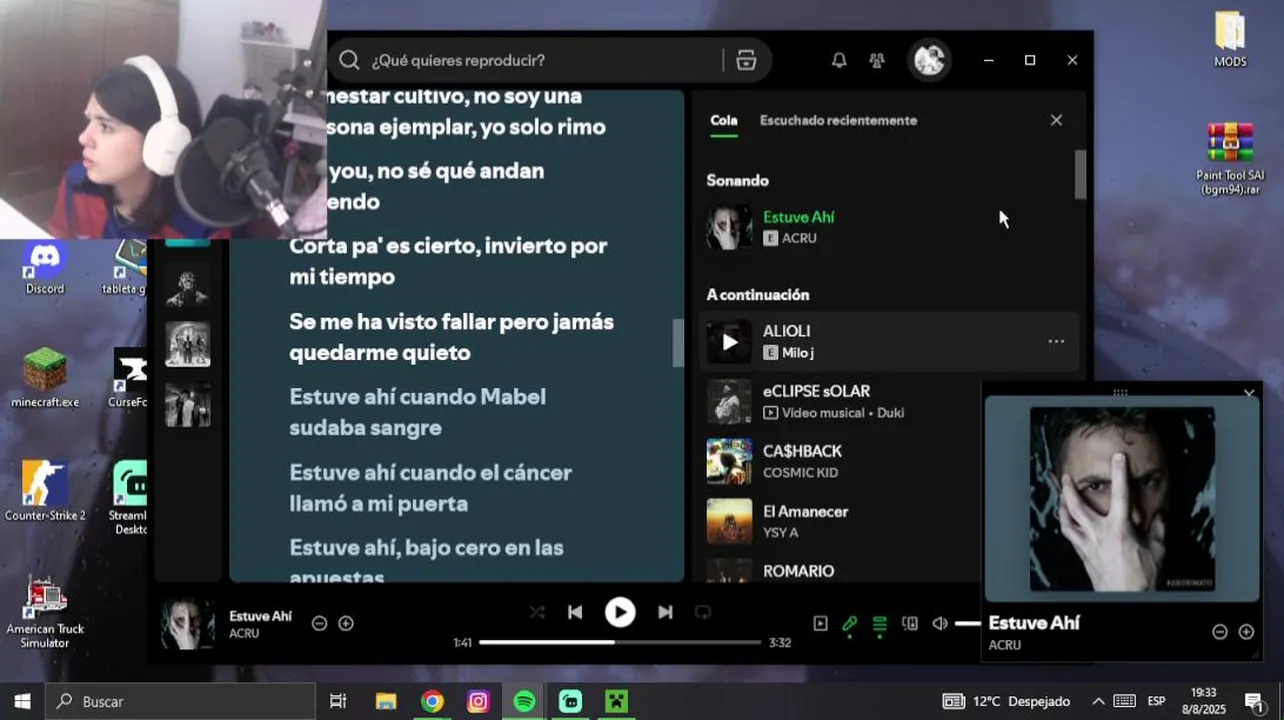Expand the system tray hidden icons chevron

tap(1098, 701)
